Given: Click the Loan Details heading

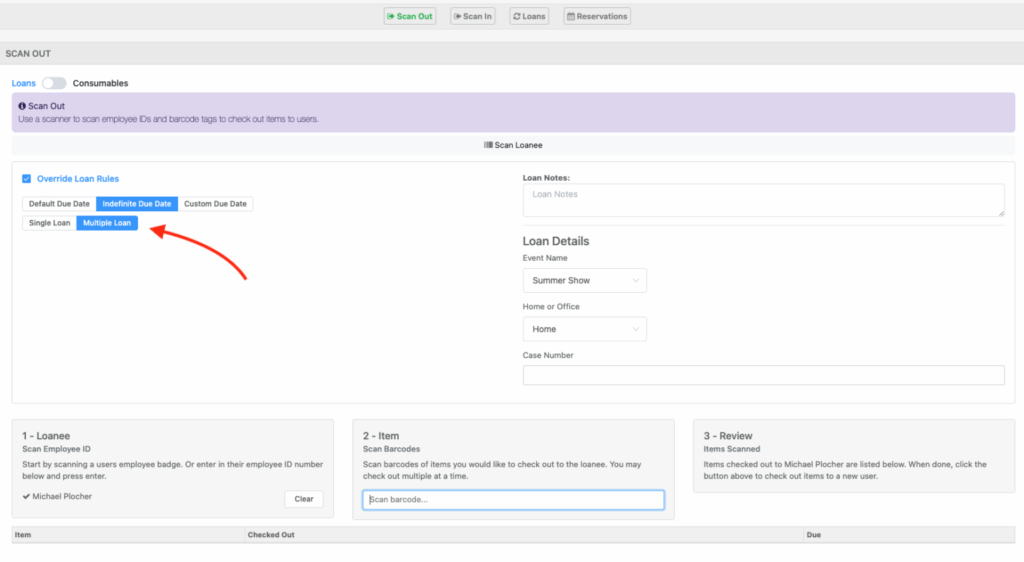Looking at the screenshot, I should click(556, 241).
